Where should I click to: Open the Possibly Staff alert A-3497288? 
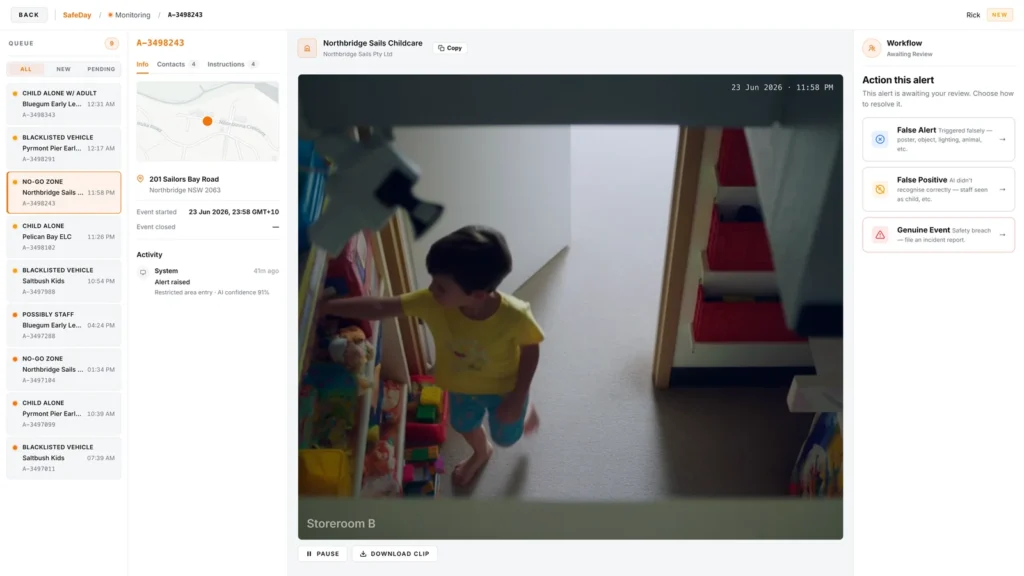(x=64, y=325)
